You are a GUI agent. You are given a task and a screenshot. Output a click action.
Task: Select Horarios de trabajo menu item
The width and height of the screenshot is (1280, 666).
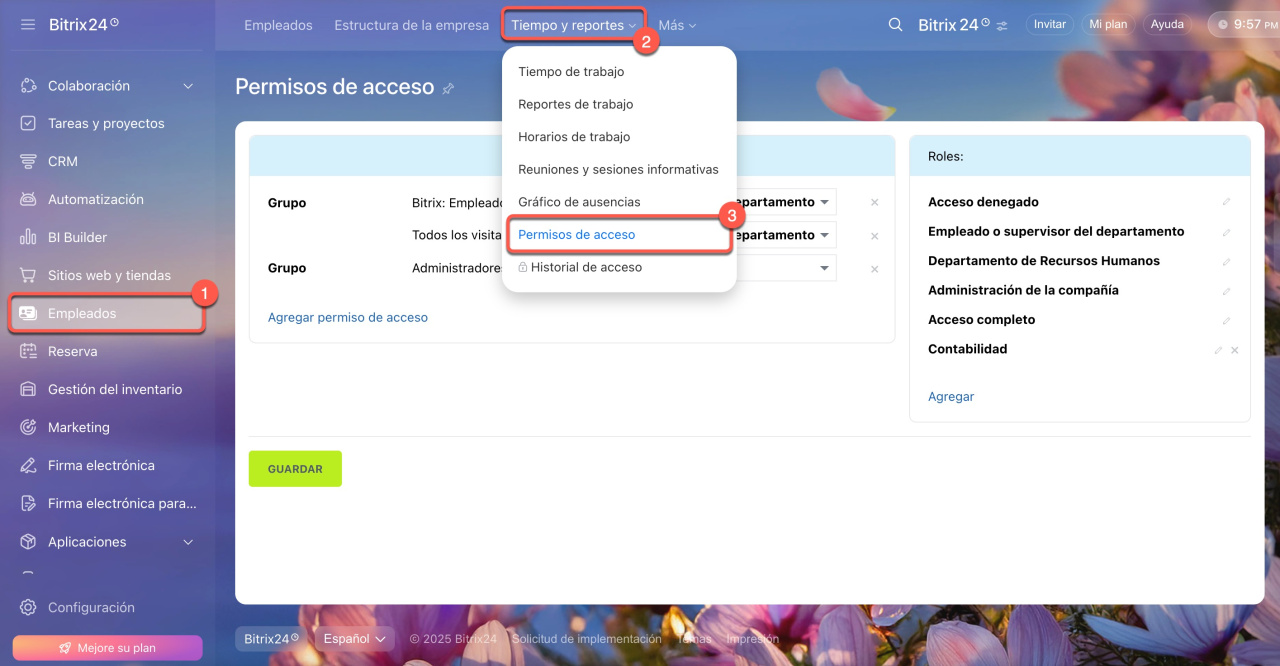tap(574, 137)
